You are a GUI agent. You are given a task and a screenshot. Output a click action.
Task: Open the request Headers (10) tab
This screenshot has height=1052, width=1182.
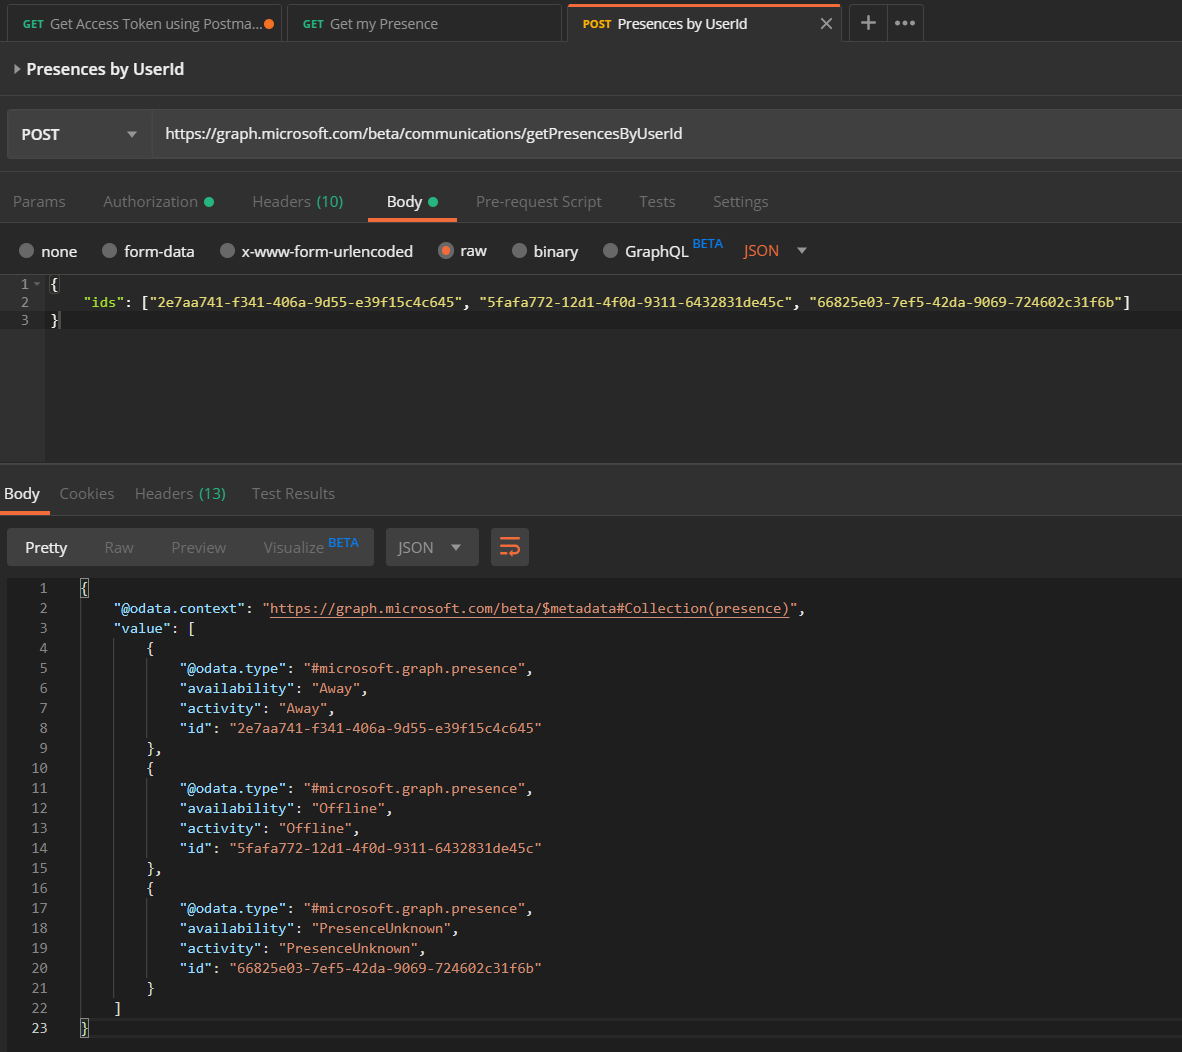pos(297,202)
